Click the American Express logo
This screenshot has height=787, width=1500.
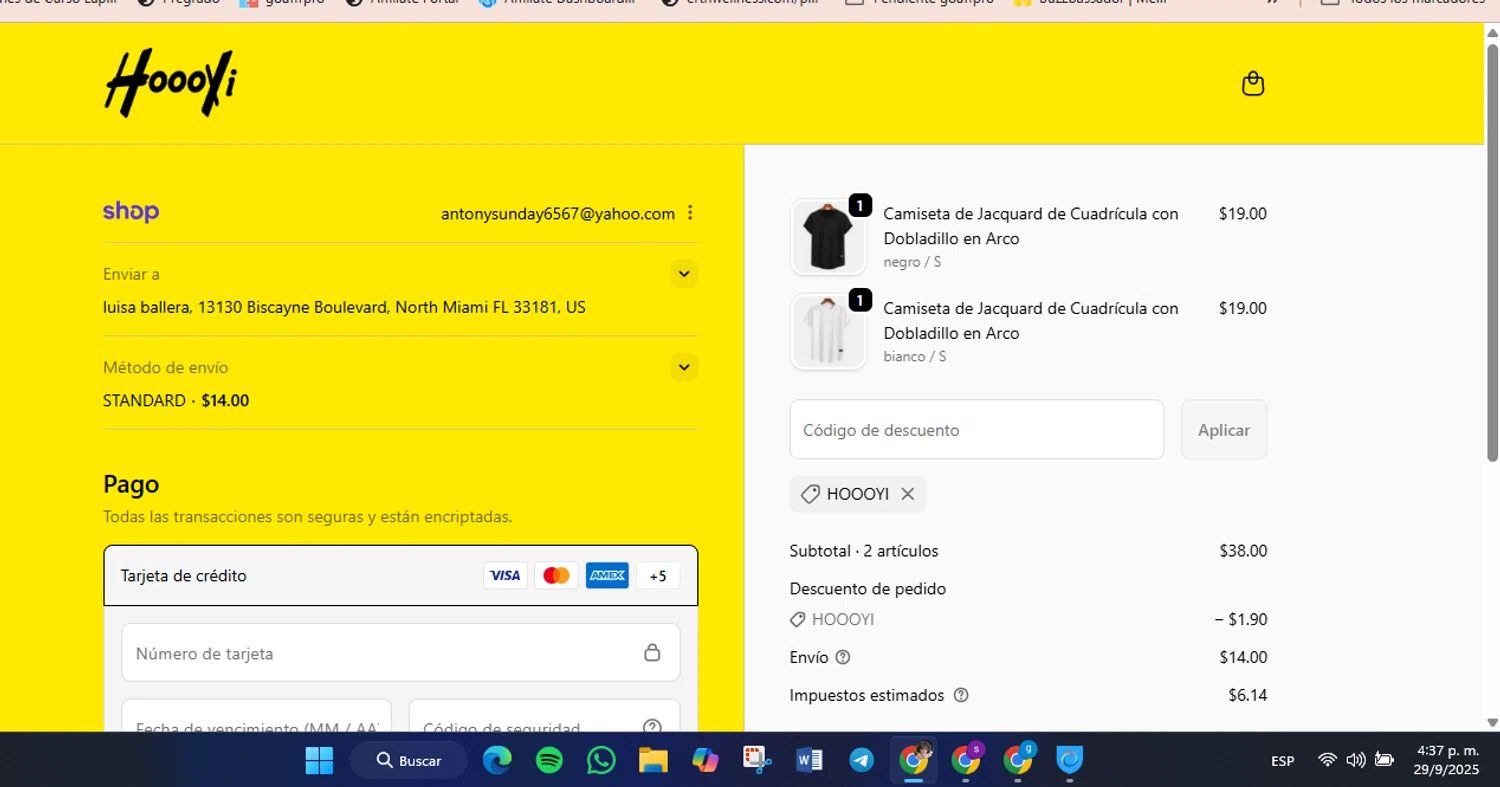607,575
